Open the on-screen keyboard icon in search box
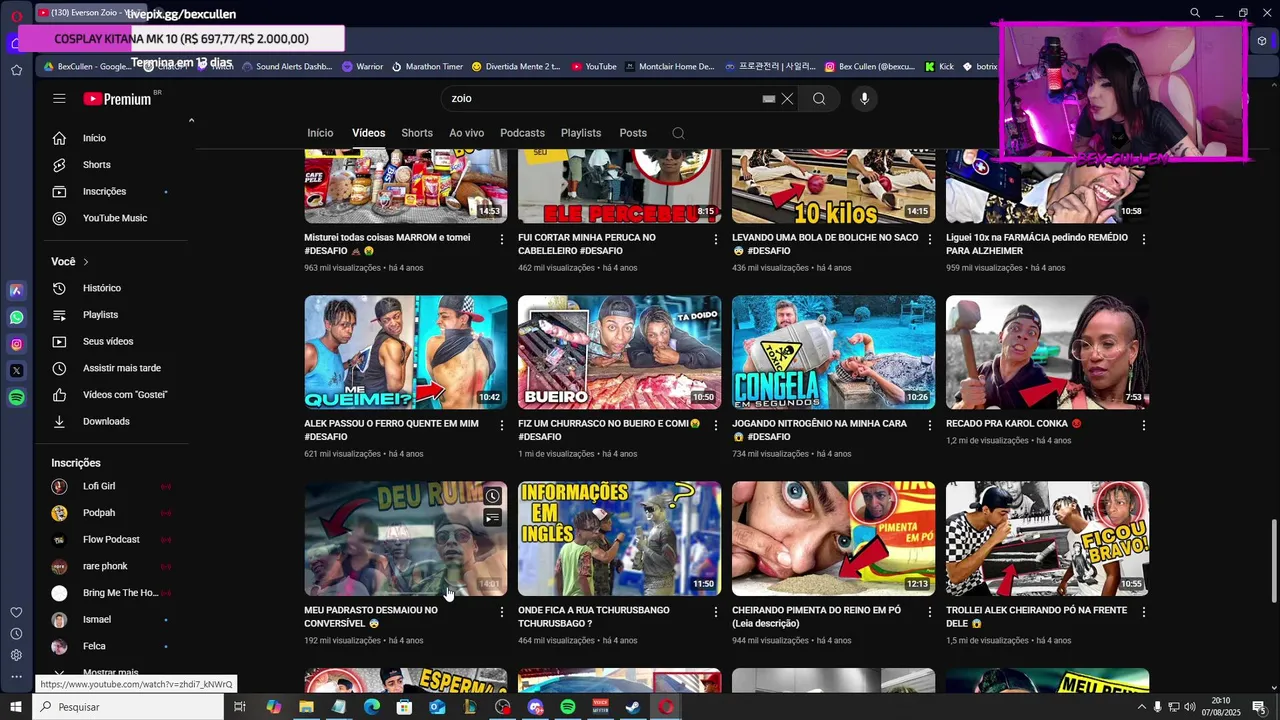Screen dimensions: 1280x720 [768, 98]
